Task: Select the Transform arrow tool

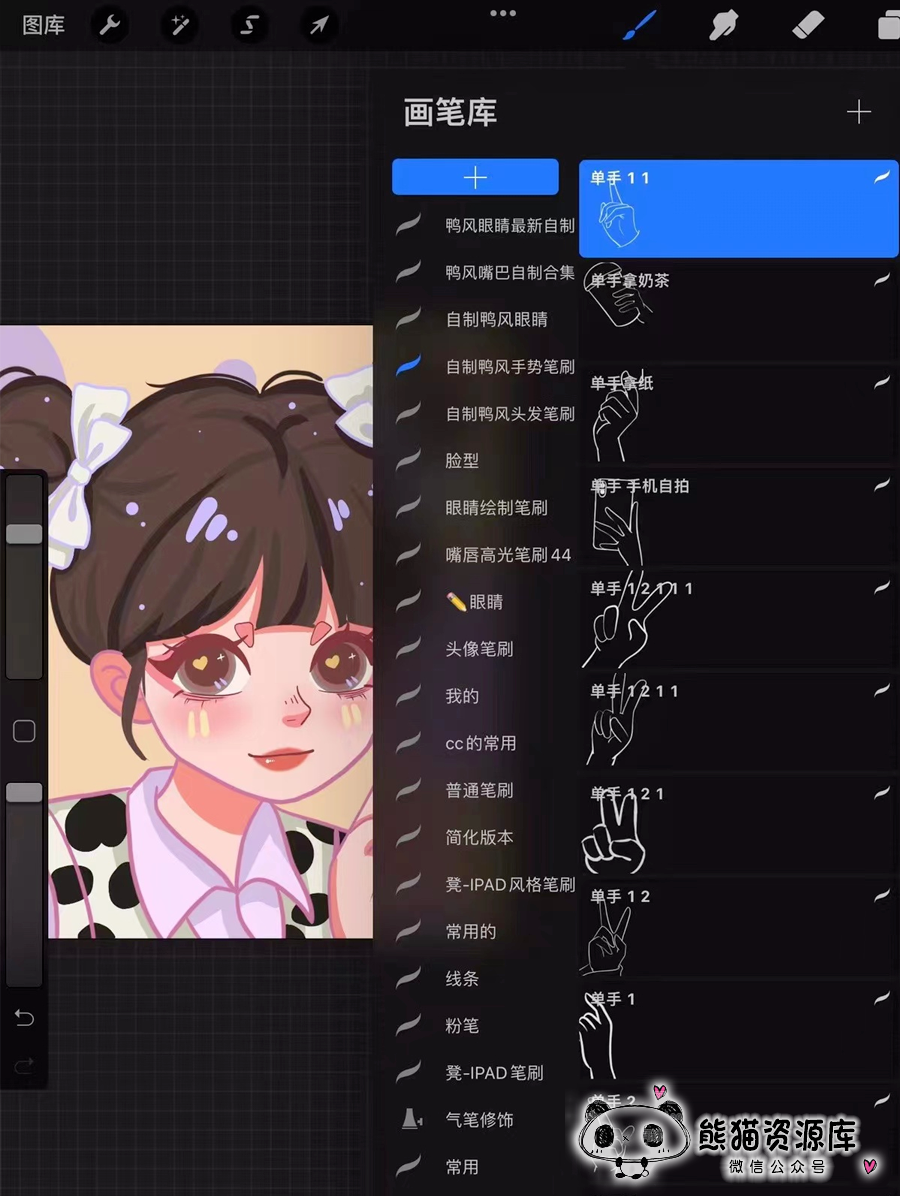Action: [x=318, y=25]
